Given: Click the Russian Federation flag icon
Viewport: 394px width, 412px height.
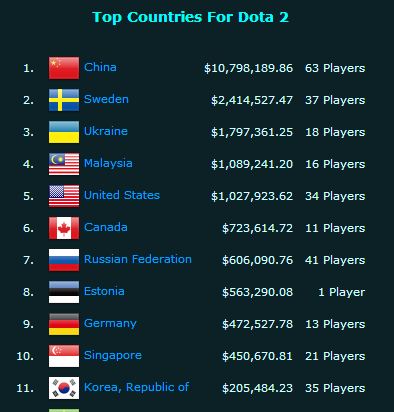Looking at the screenshot, I should [x=64, y=260].
